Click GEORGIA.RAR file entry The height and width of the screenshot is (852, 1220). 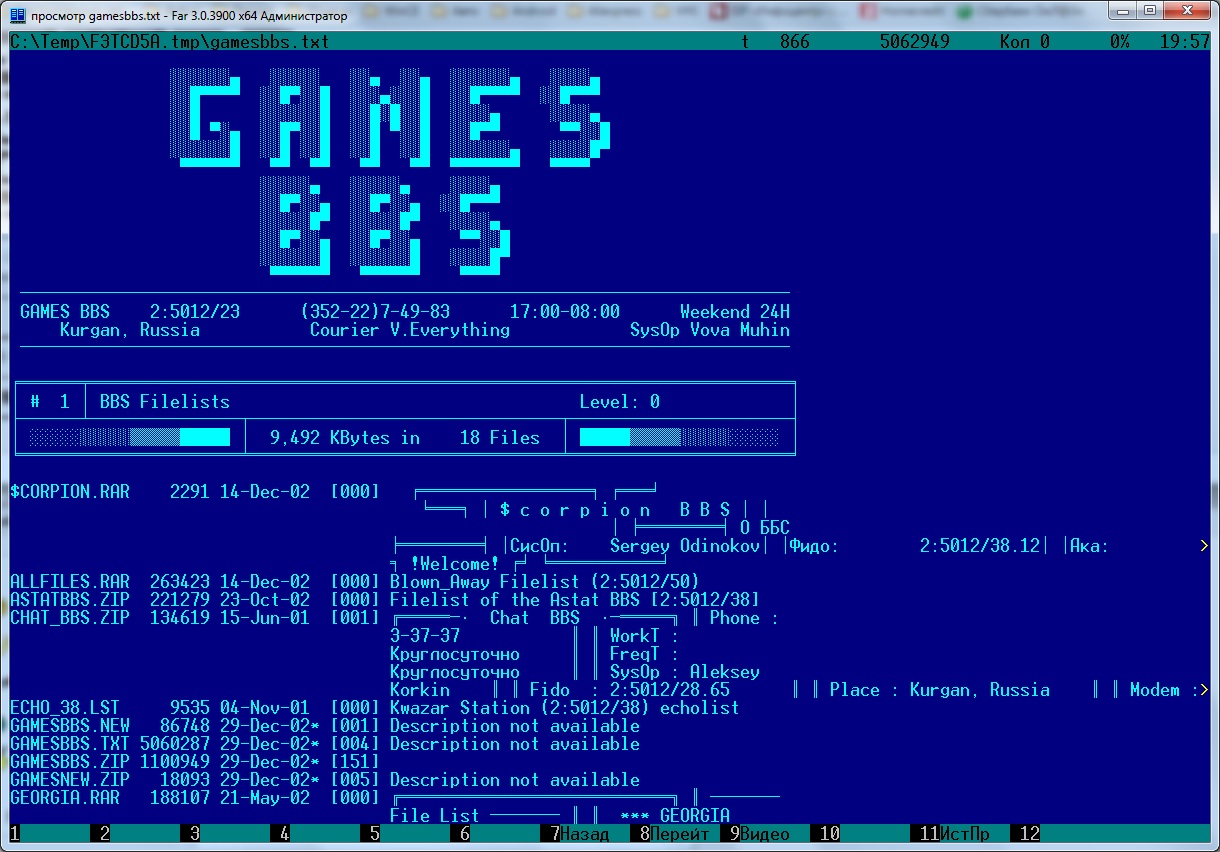coord(65,798)
